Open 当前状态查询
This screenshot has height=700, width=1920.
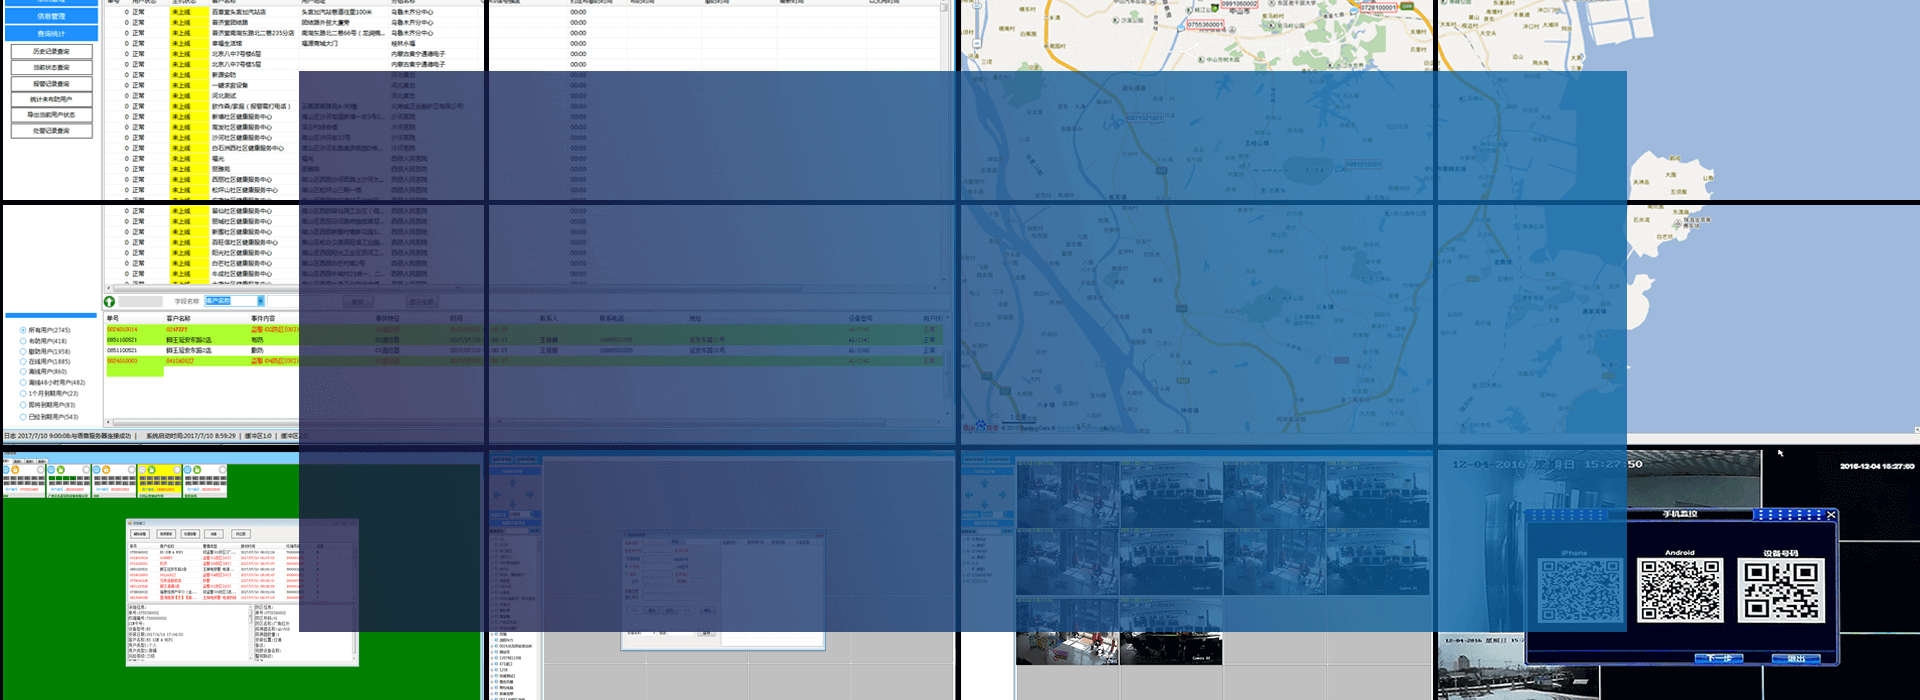[x=51, y=67]
